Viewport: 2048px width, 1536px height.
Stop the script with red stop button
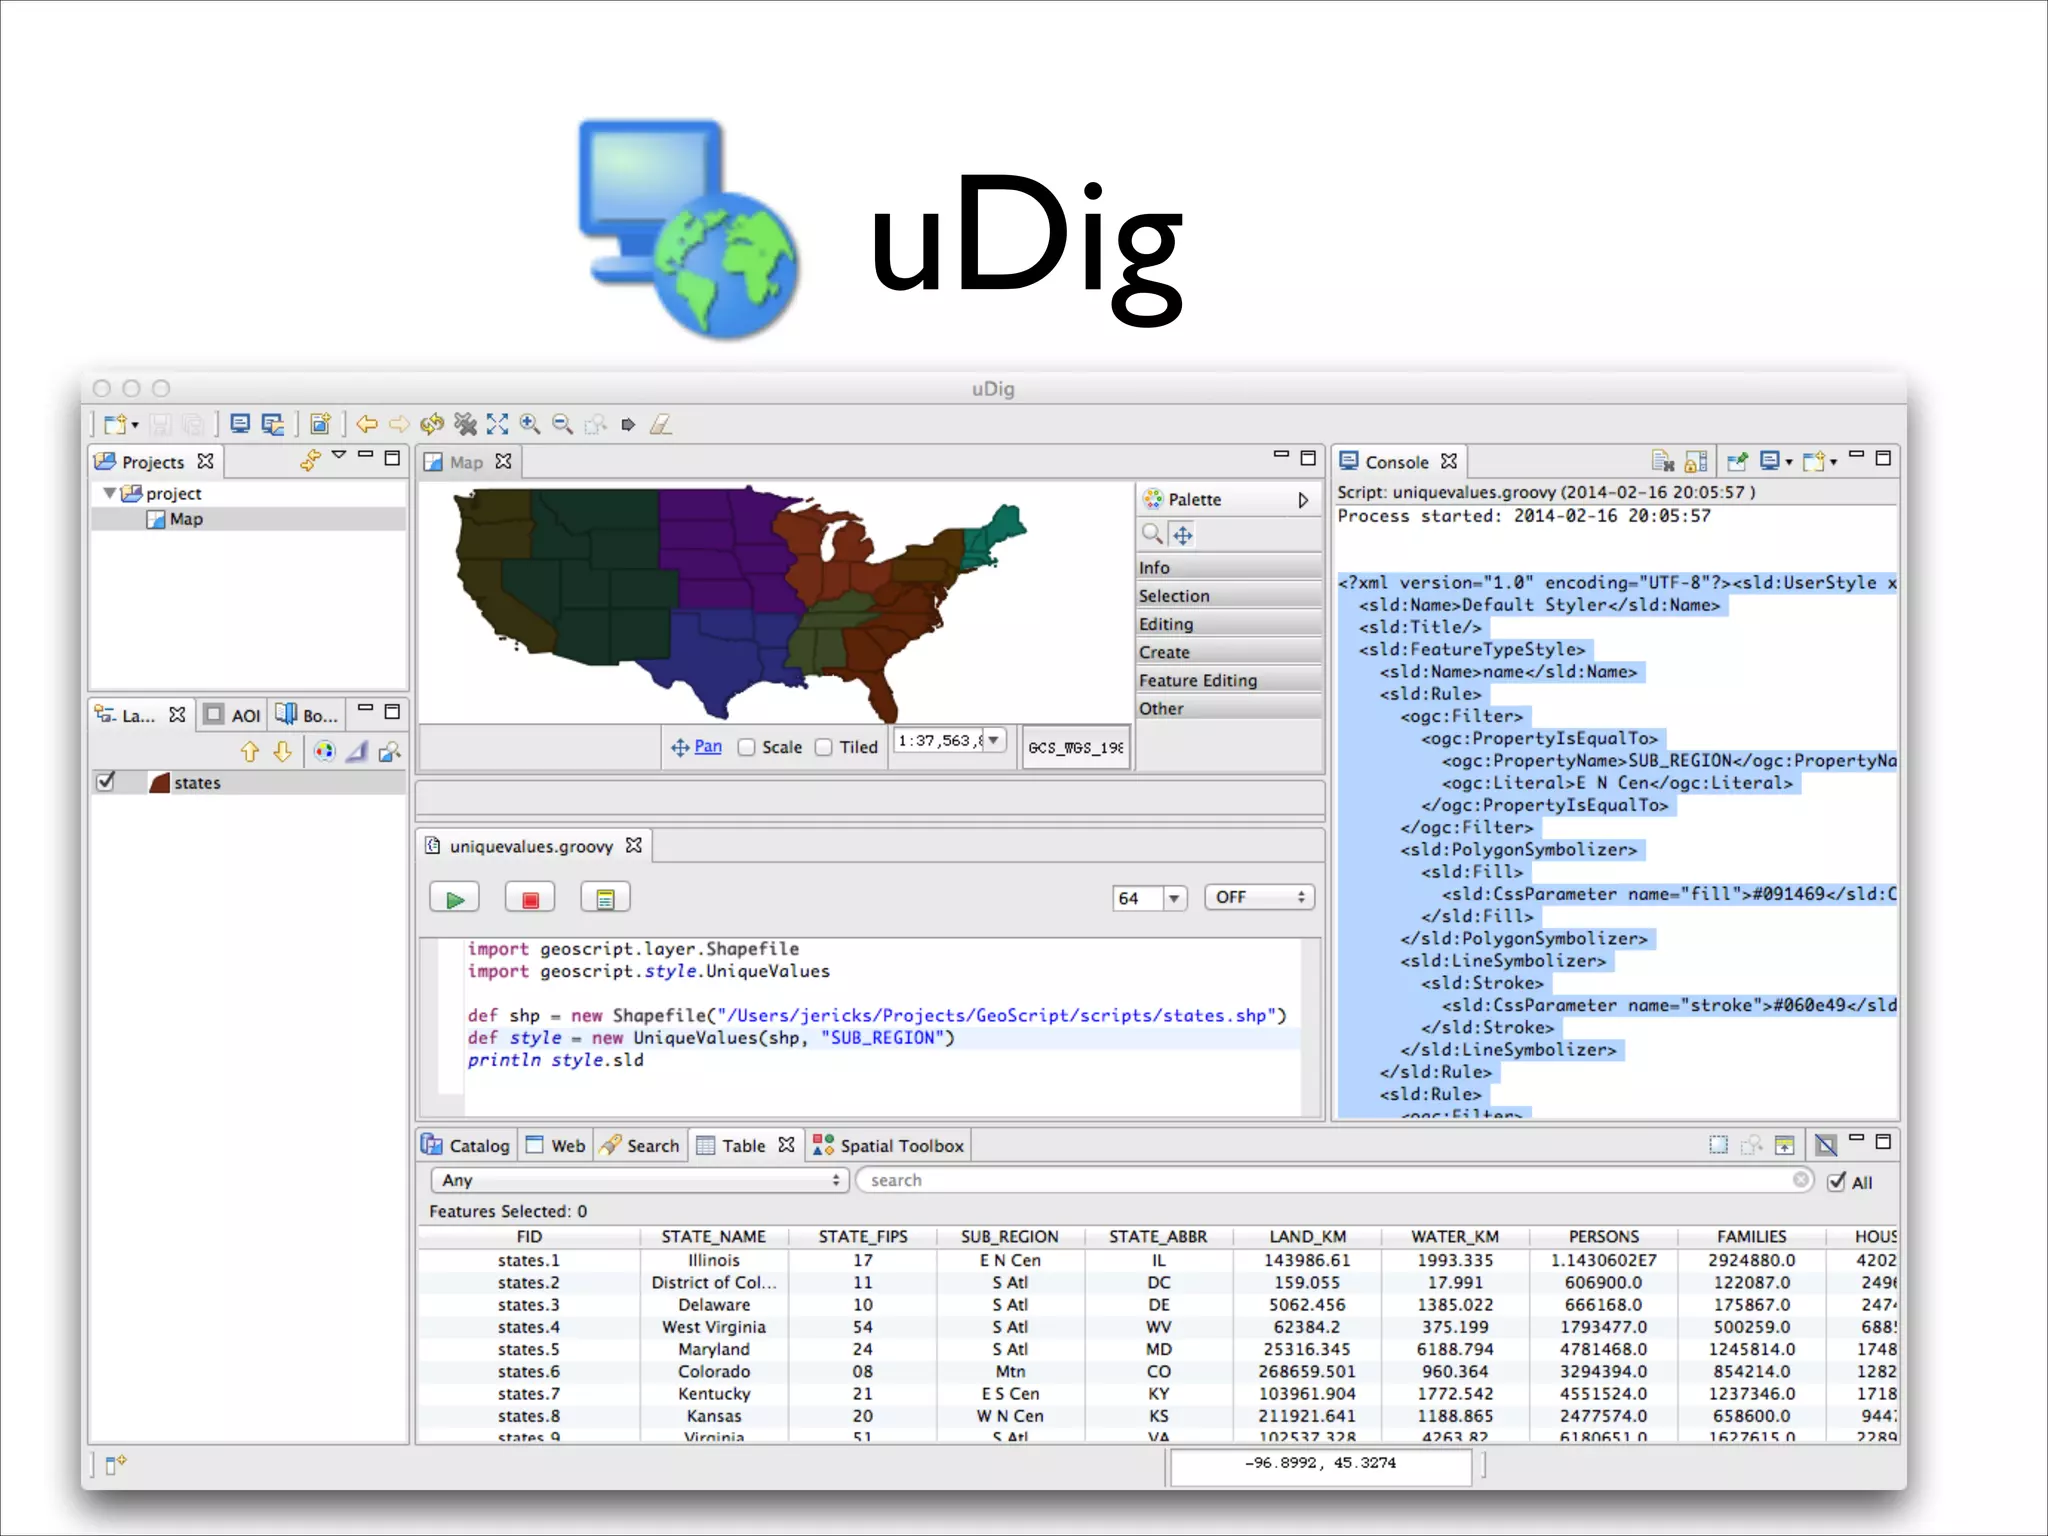(530, 898)
